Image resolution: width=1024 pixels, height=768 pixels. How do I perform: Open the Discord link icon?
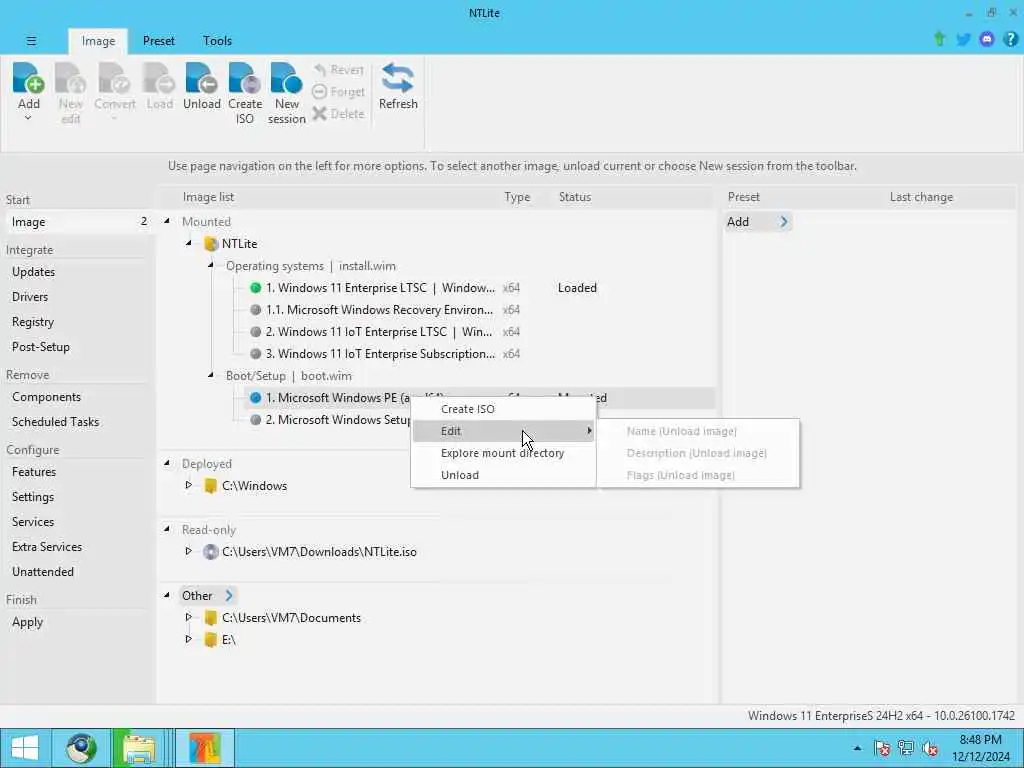pyautogui.click(x=987, y=40)
